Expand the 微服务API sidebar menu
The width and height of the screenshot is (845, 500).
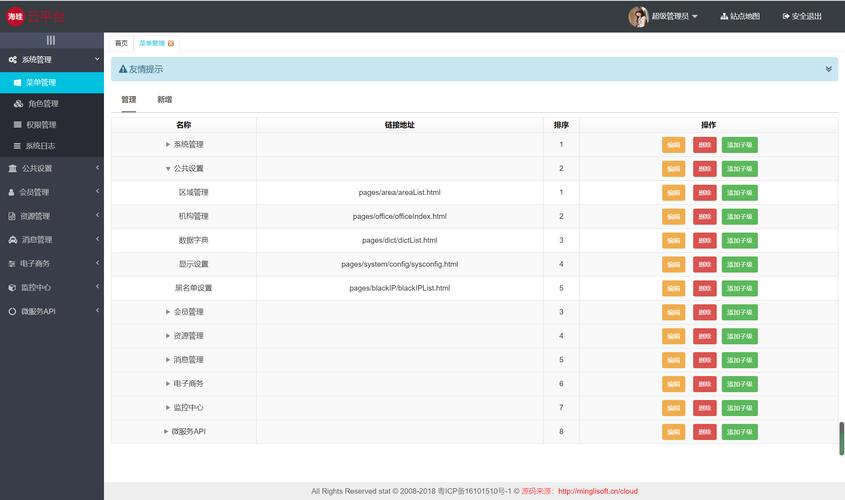coord(52,311)
